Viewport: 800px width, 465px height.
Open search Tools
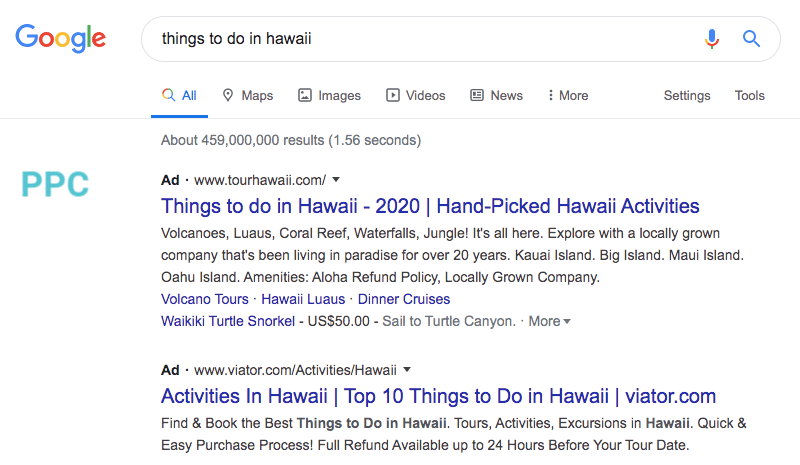[749, 95]
